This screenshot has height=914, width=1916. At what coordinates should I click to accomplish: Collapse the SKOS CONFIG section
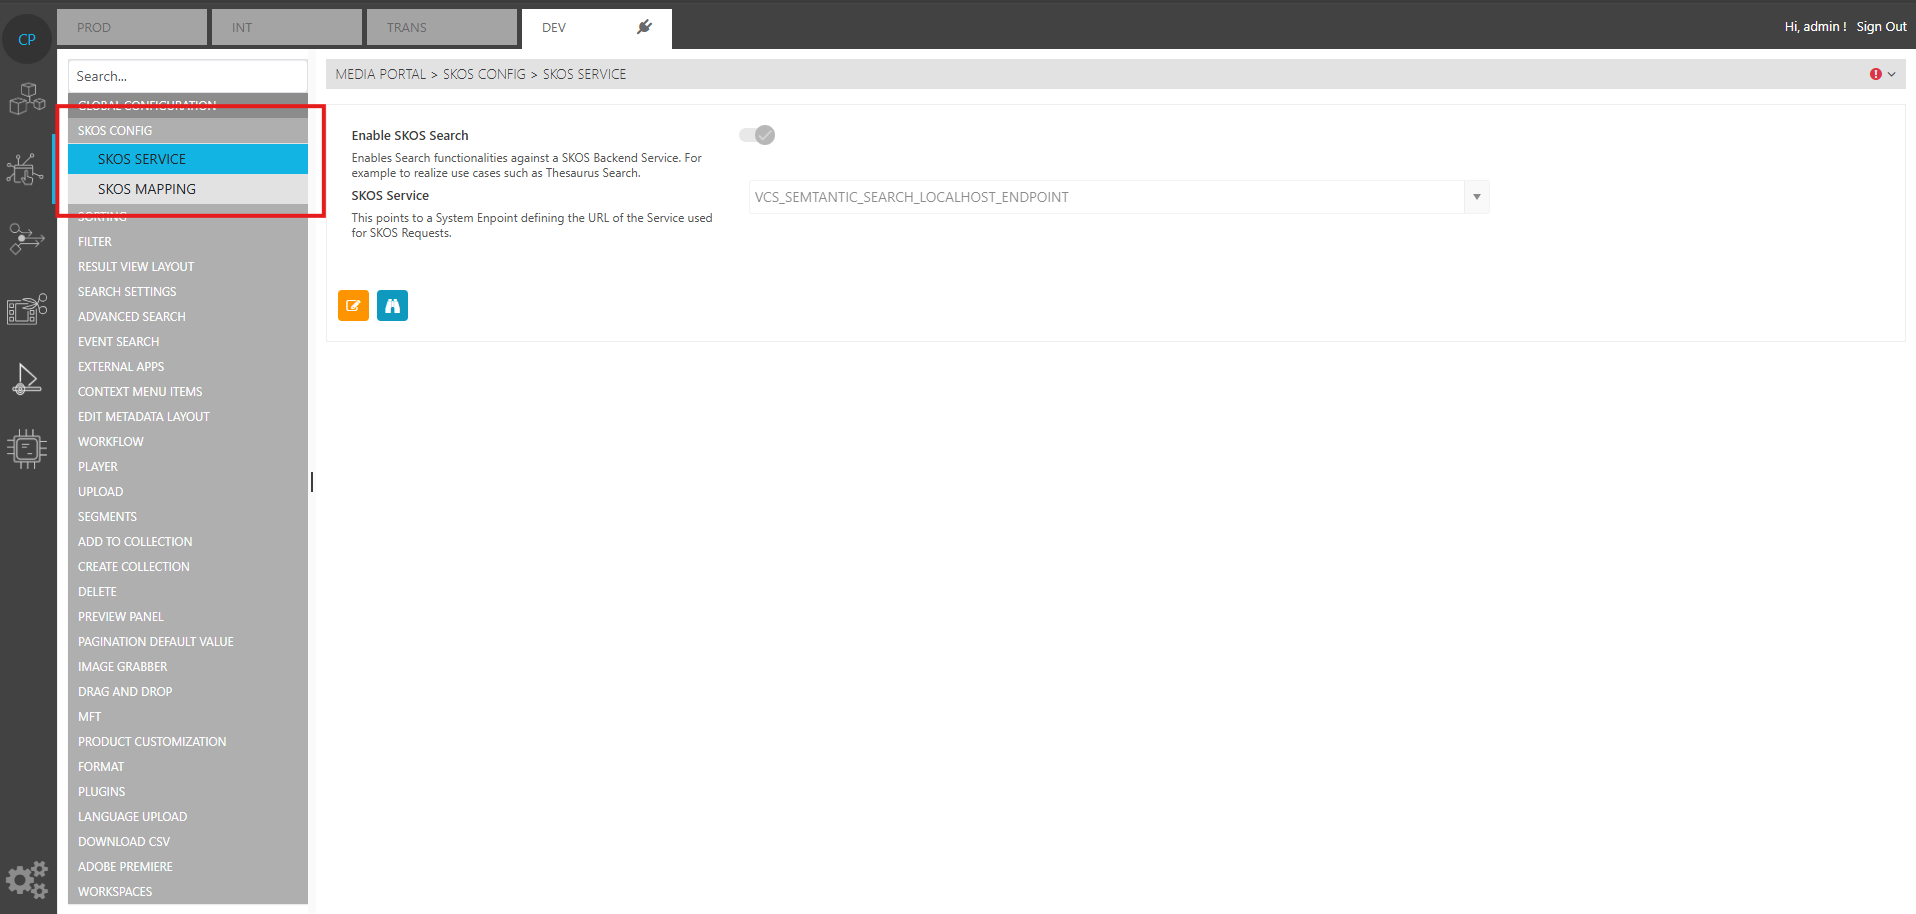pyautogui.click(x=188, y=131)
